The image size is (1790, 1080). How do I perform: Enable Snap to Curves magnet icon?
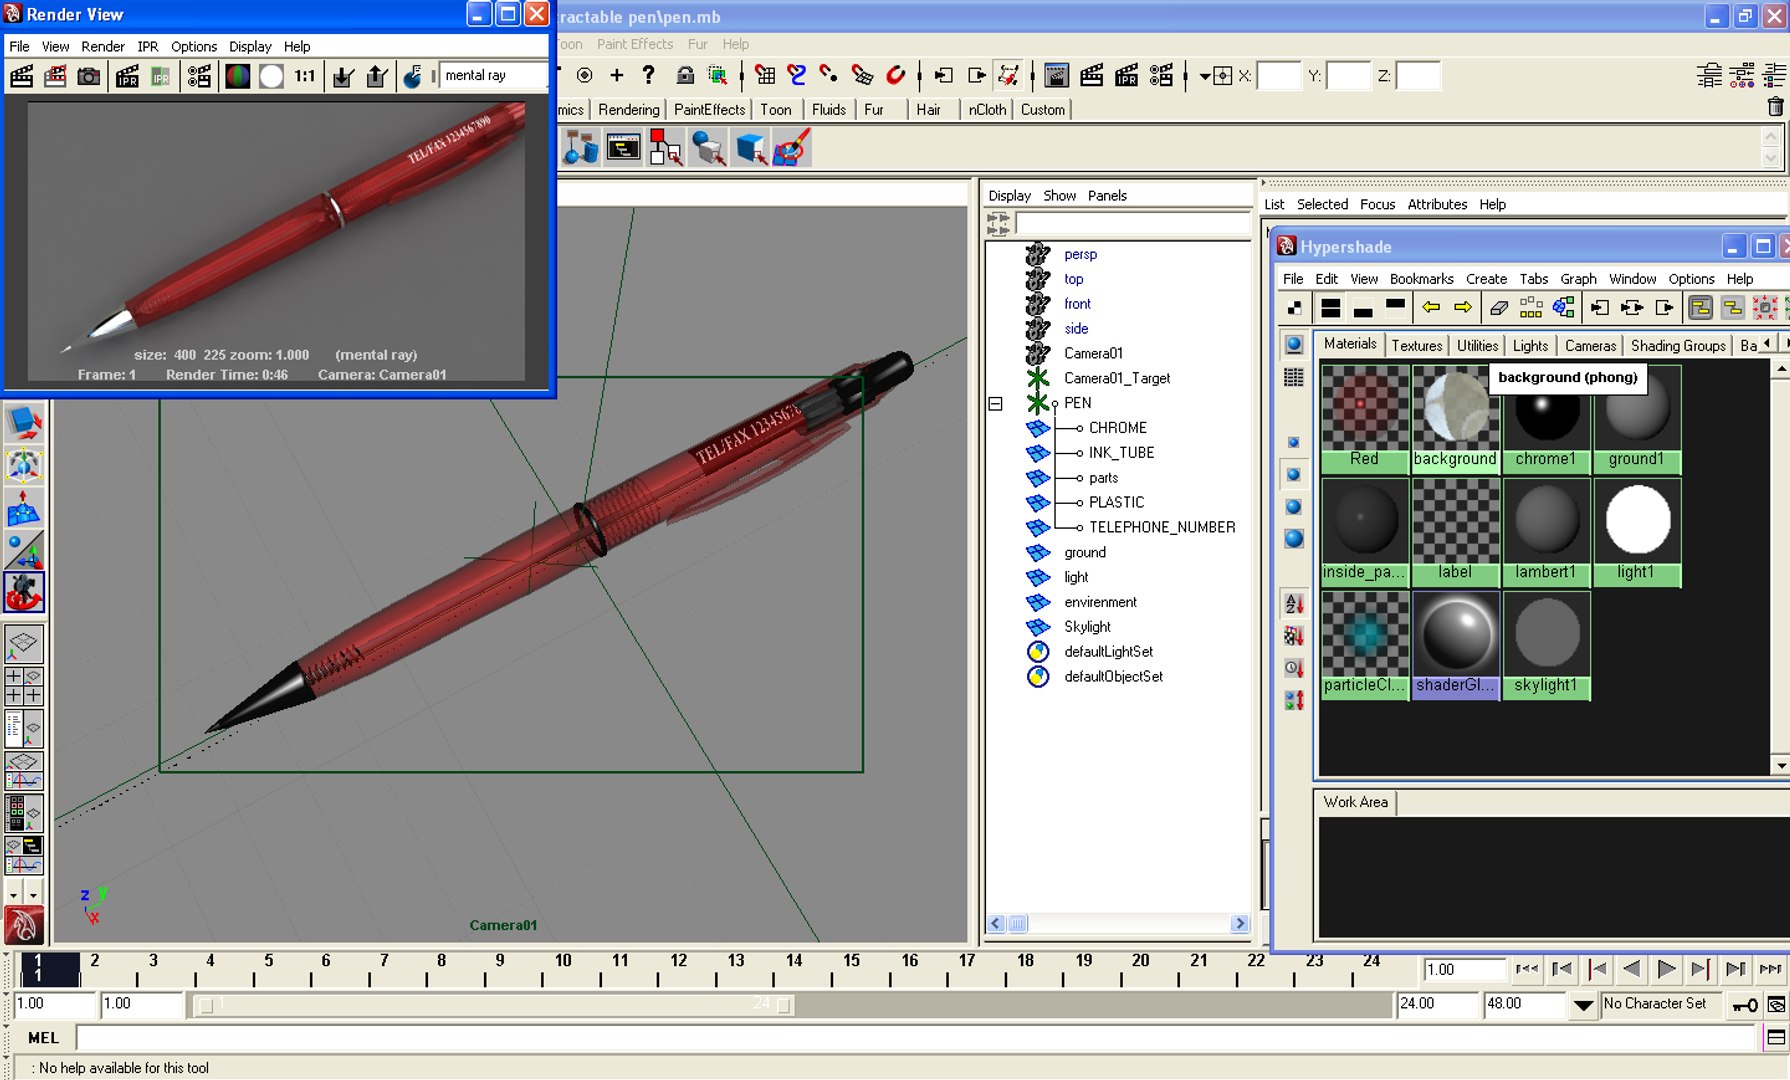click(x=797, y=75)
